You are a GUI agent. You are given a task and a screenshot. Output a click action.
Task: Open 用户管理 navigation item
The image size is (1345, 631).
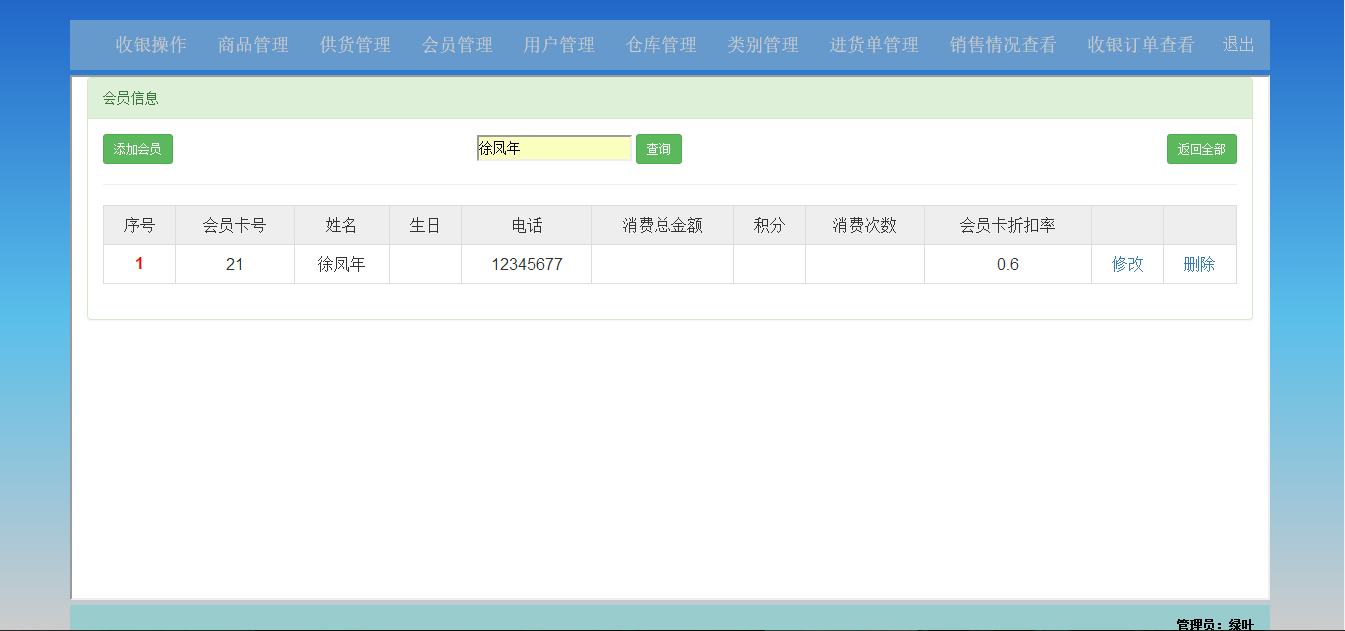click(559, 45)
